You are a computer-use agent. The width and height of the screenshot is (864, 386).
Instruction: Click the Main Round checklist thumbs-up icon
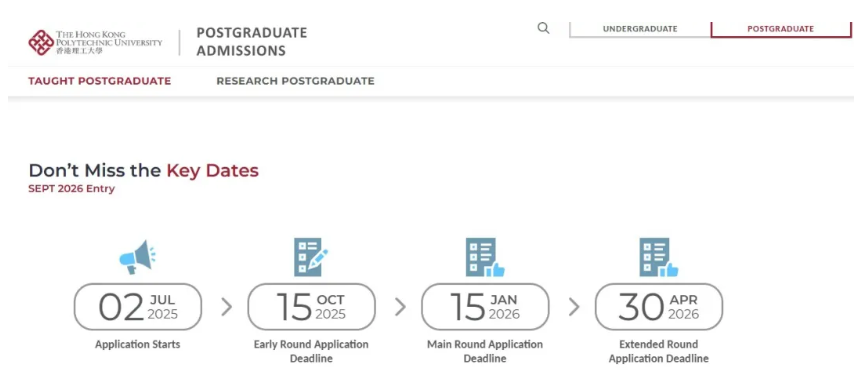(x=485, y=257)
